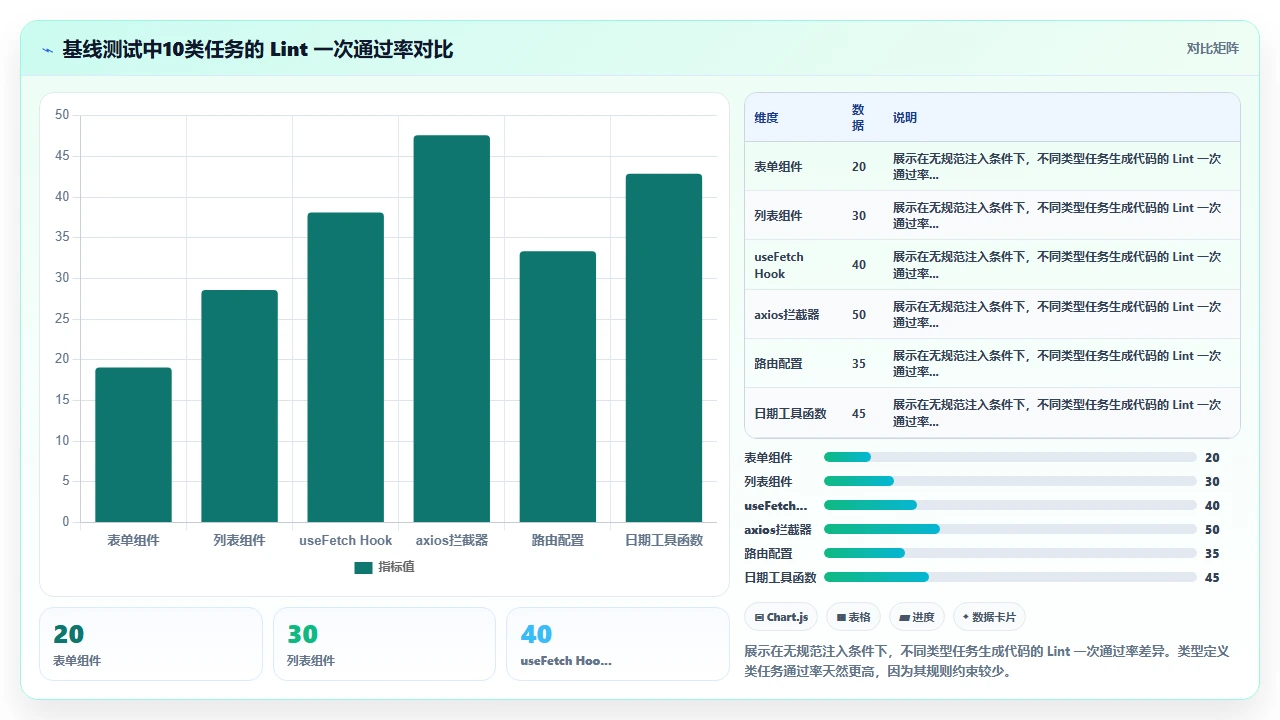Click the 路由配置 progress bar
The height and width of the screenshot is (720, 1280).
[x=1010, y=553]
